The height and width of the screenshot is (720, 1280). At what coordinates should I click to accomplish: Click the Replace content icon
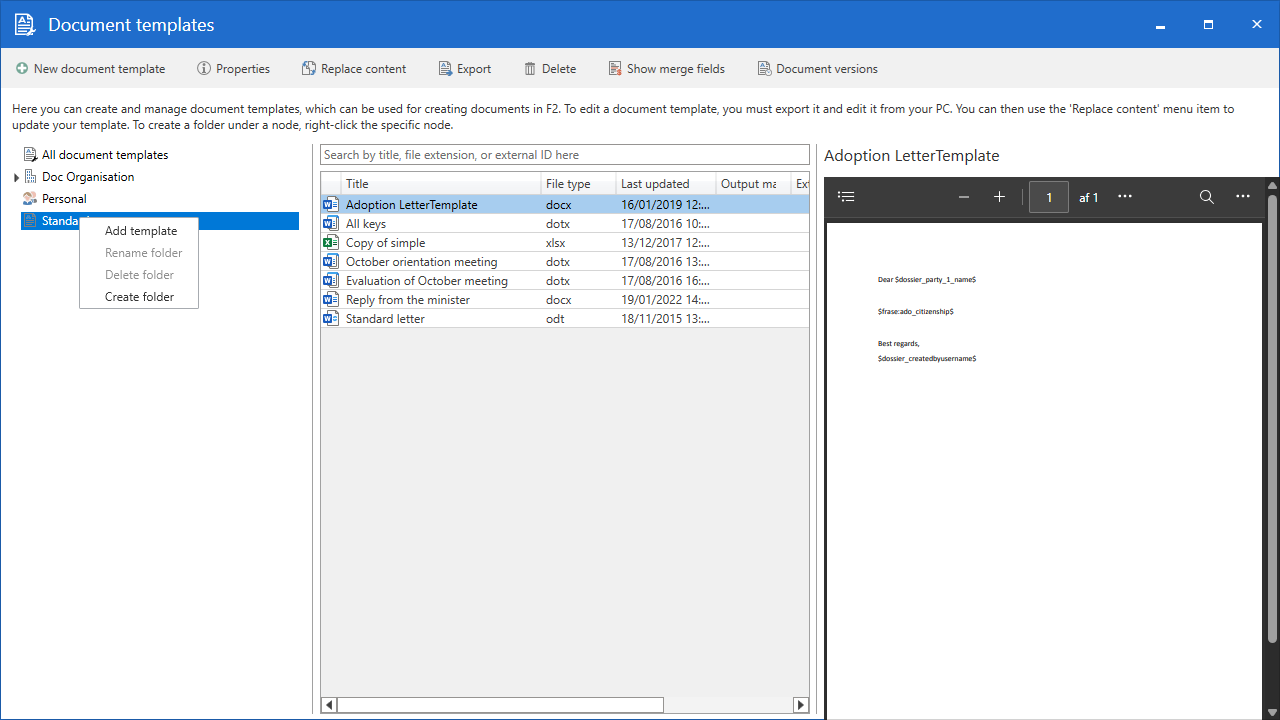tap(309, 69)
